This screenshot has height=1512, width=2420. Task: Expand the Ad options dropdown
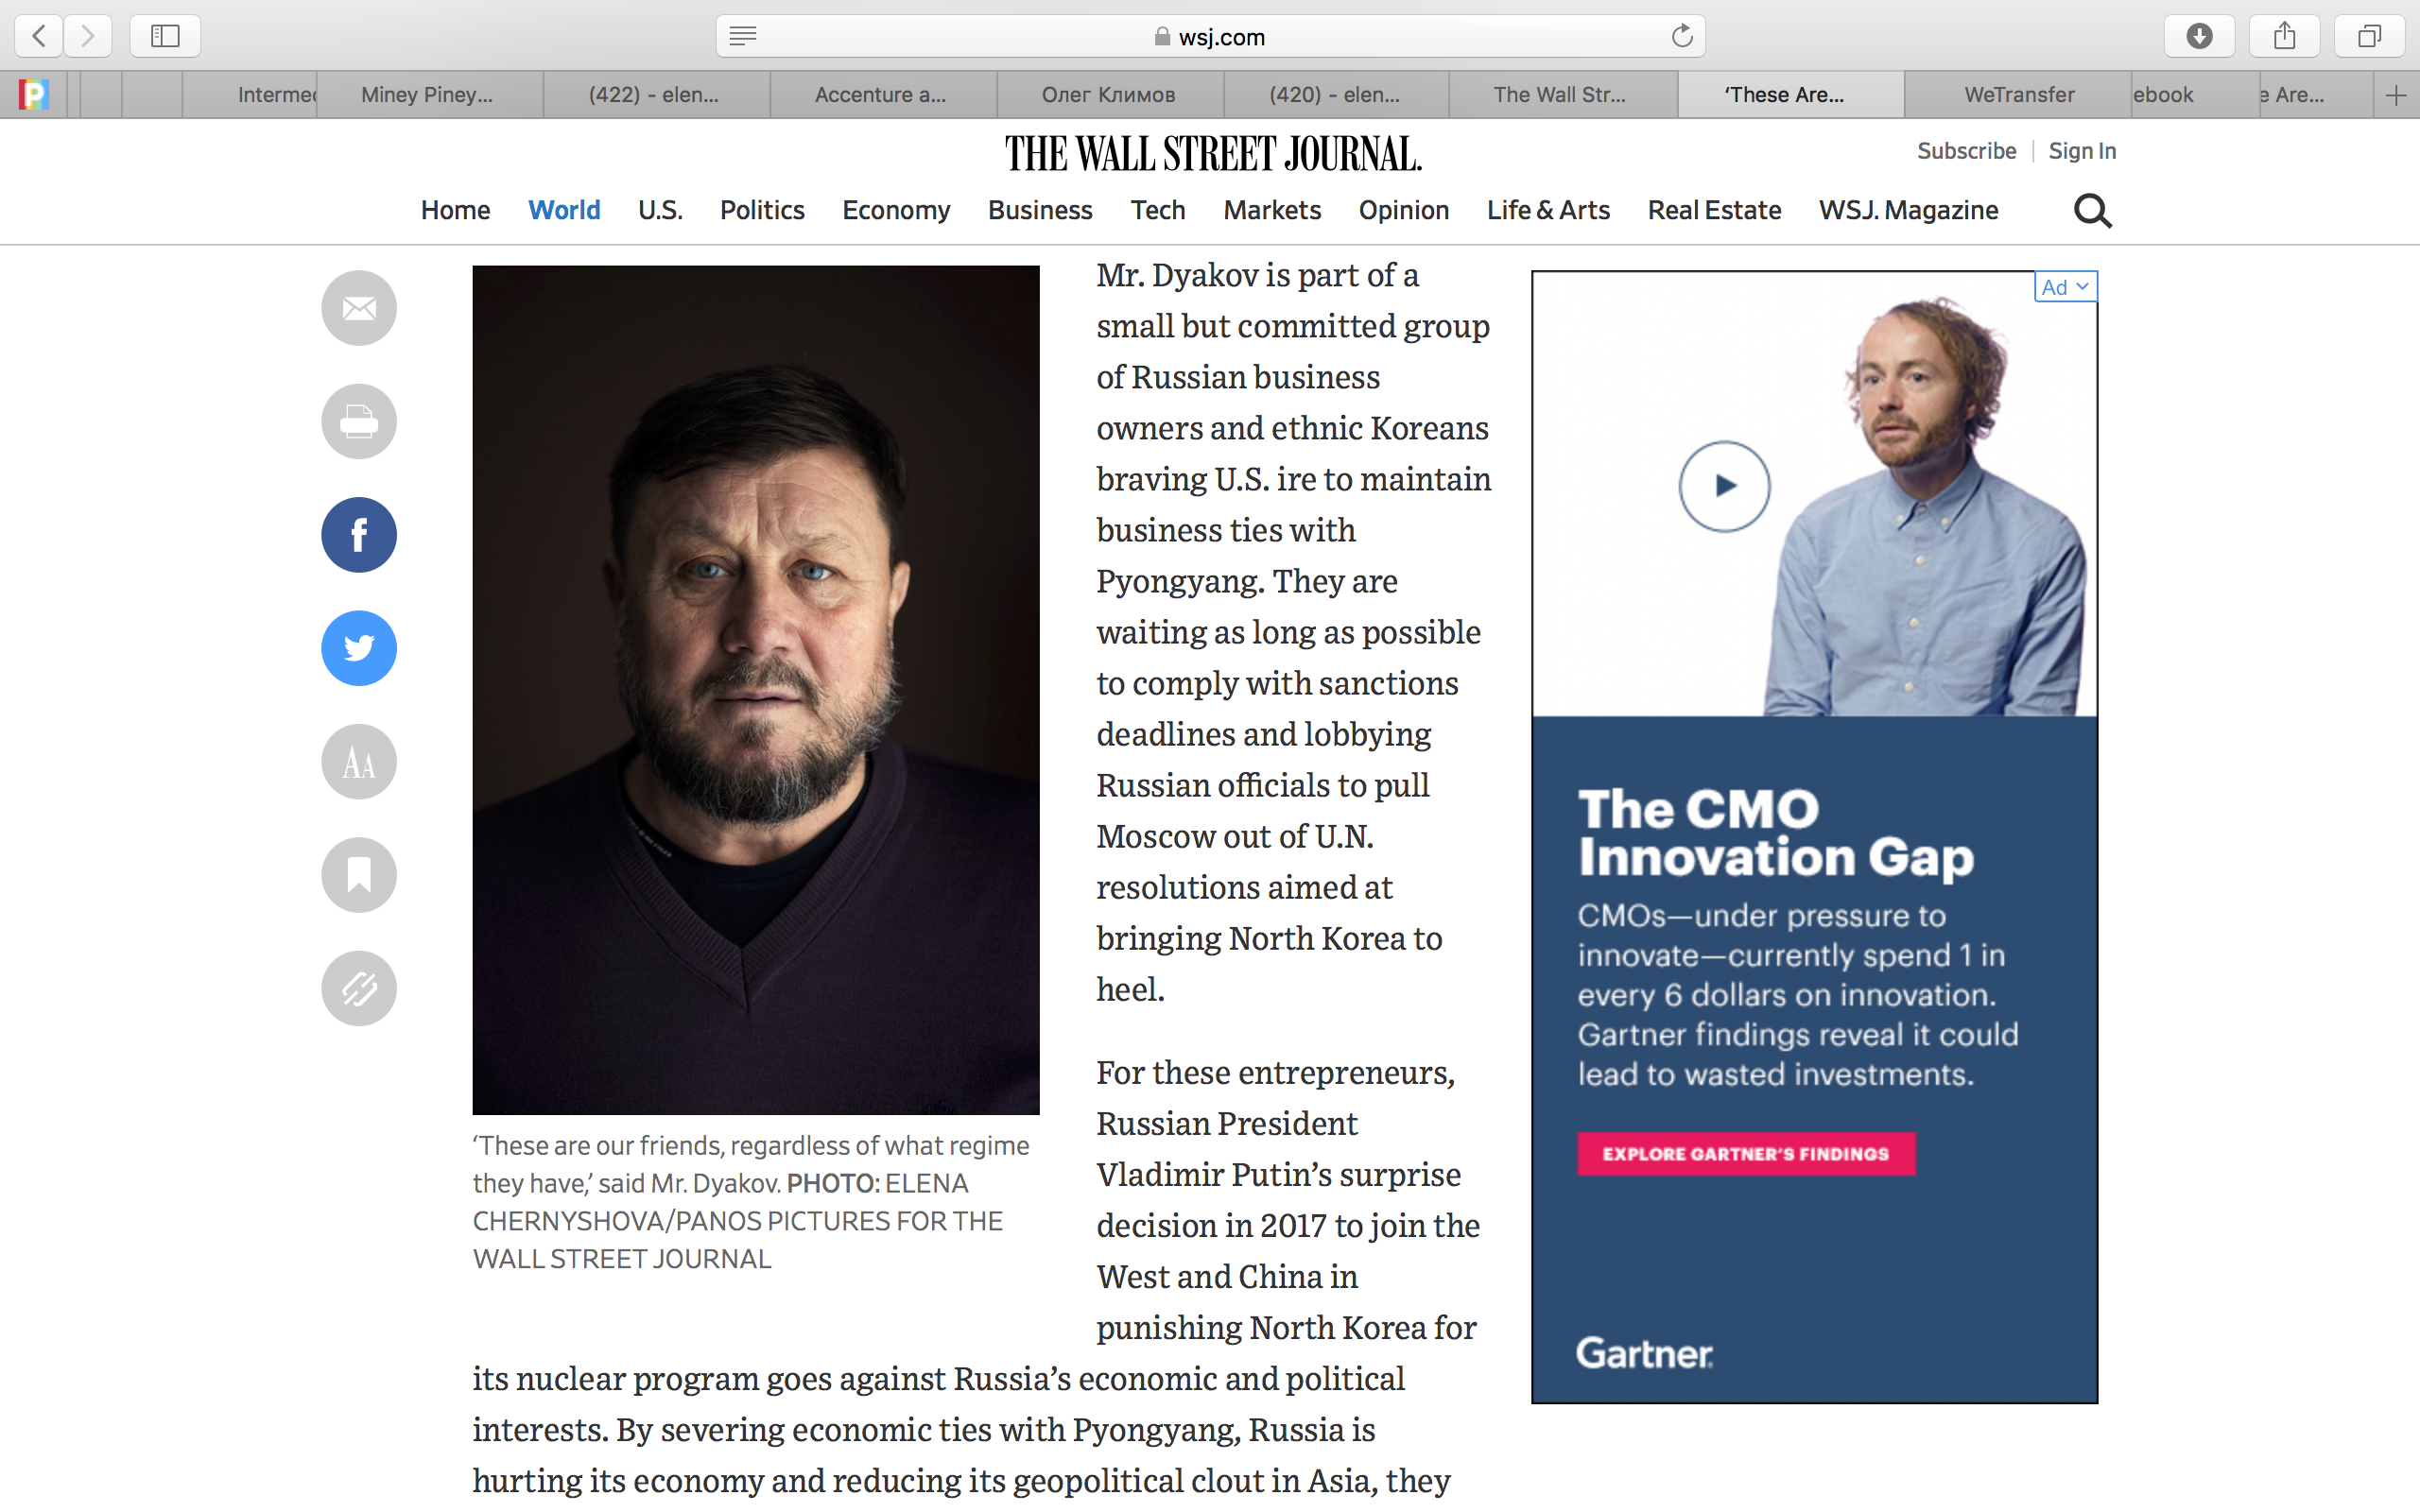click(2065, 287)
